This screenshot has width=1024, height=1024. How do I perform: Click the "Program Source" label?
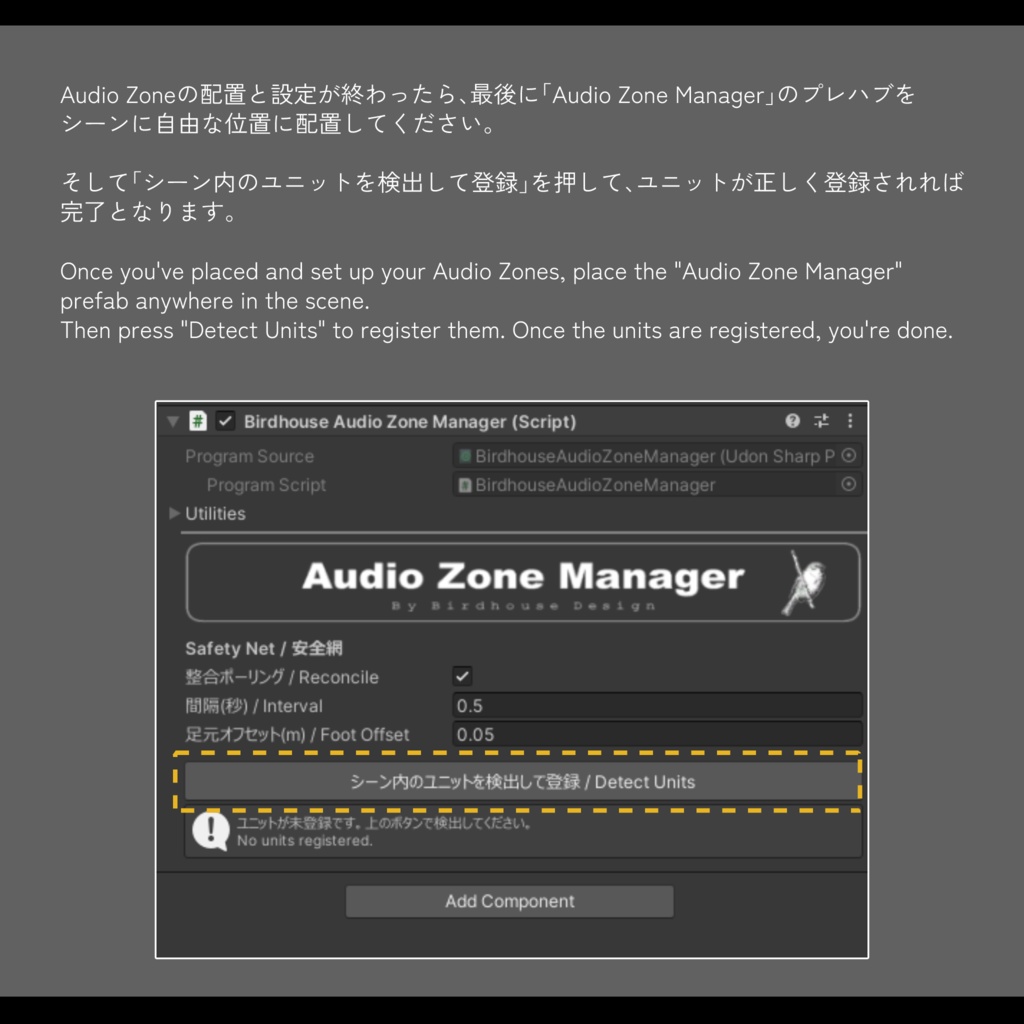click(249, 456)
